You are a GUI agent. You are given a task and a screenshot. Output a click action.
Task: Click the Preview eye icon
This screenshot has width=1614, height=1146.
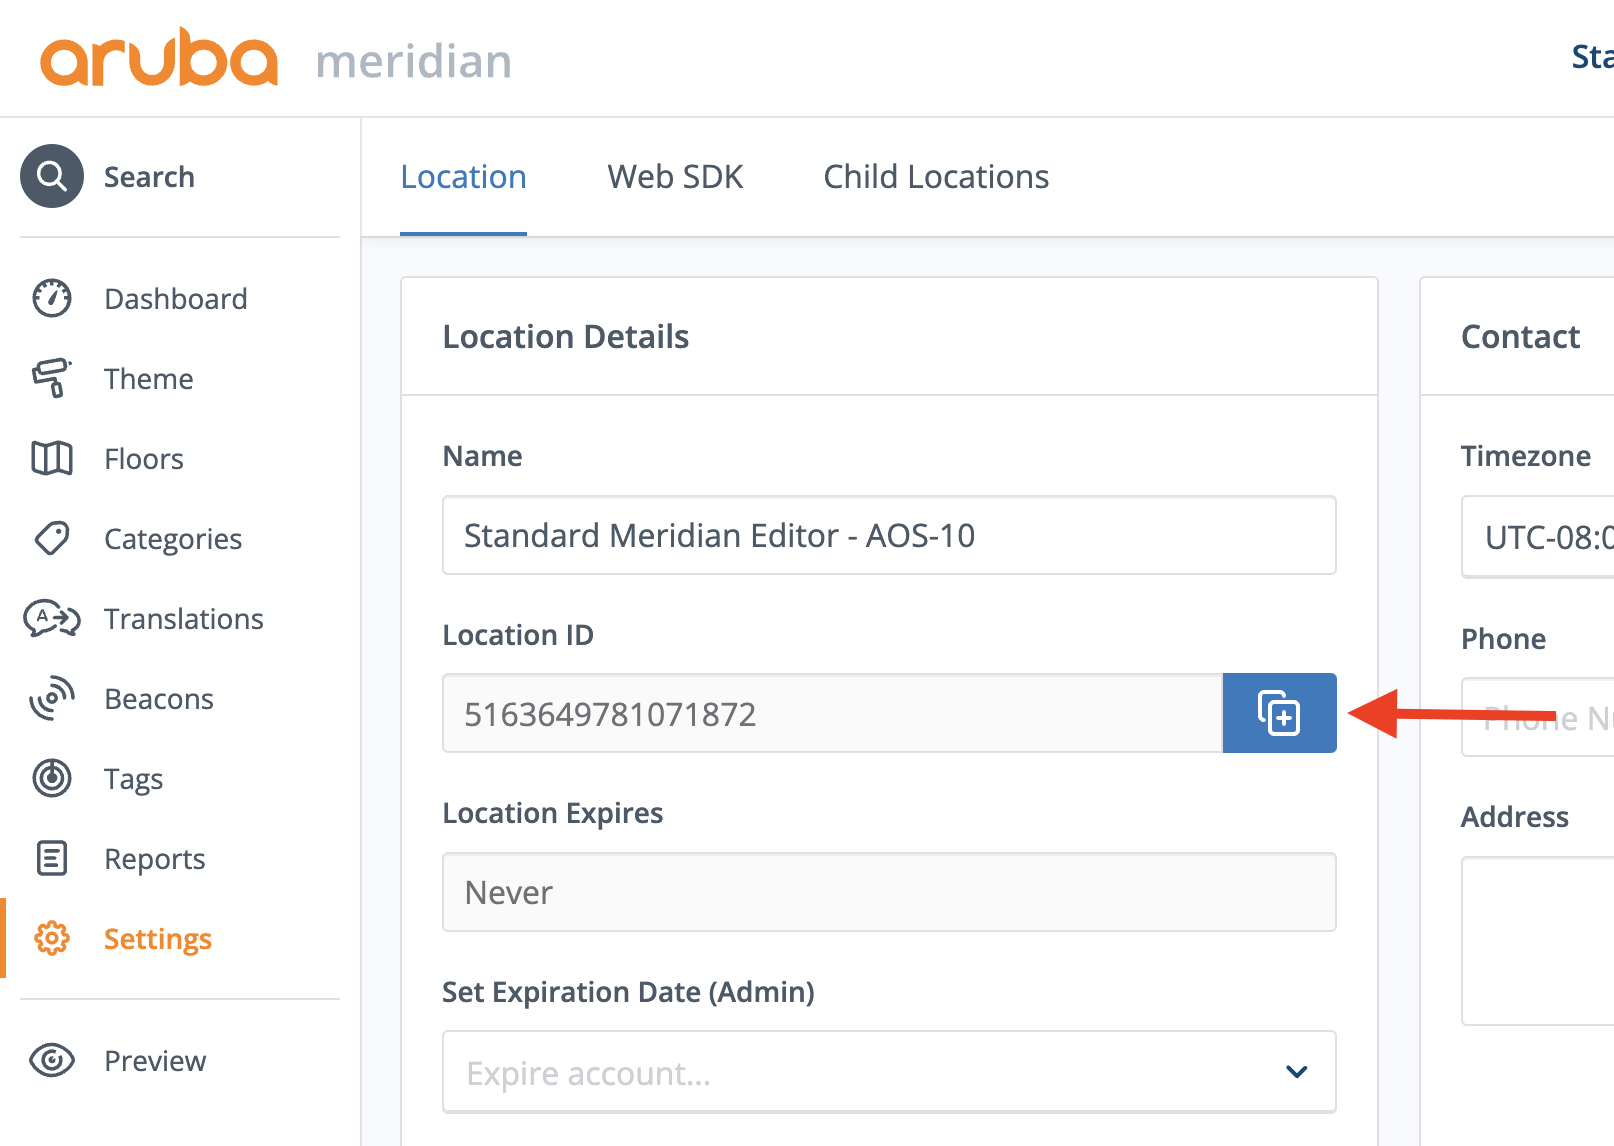(52, 1060)
